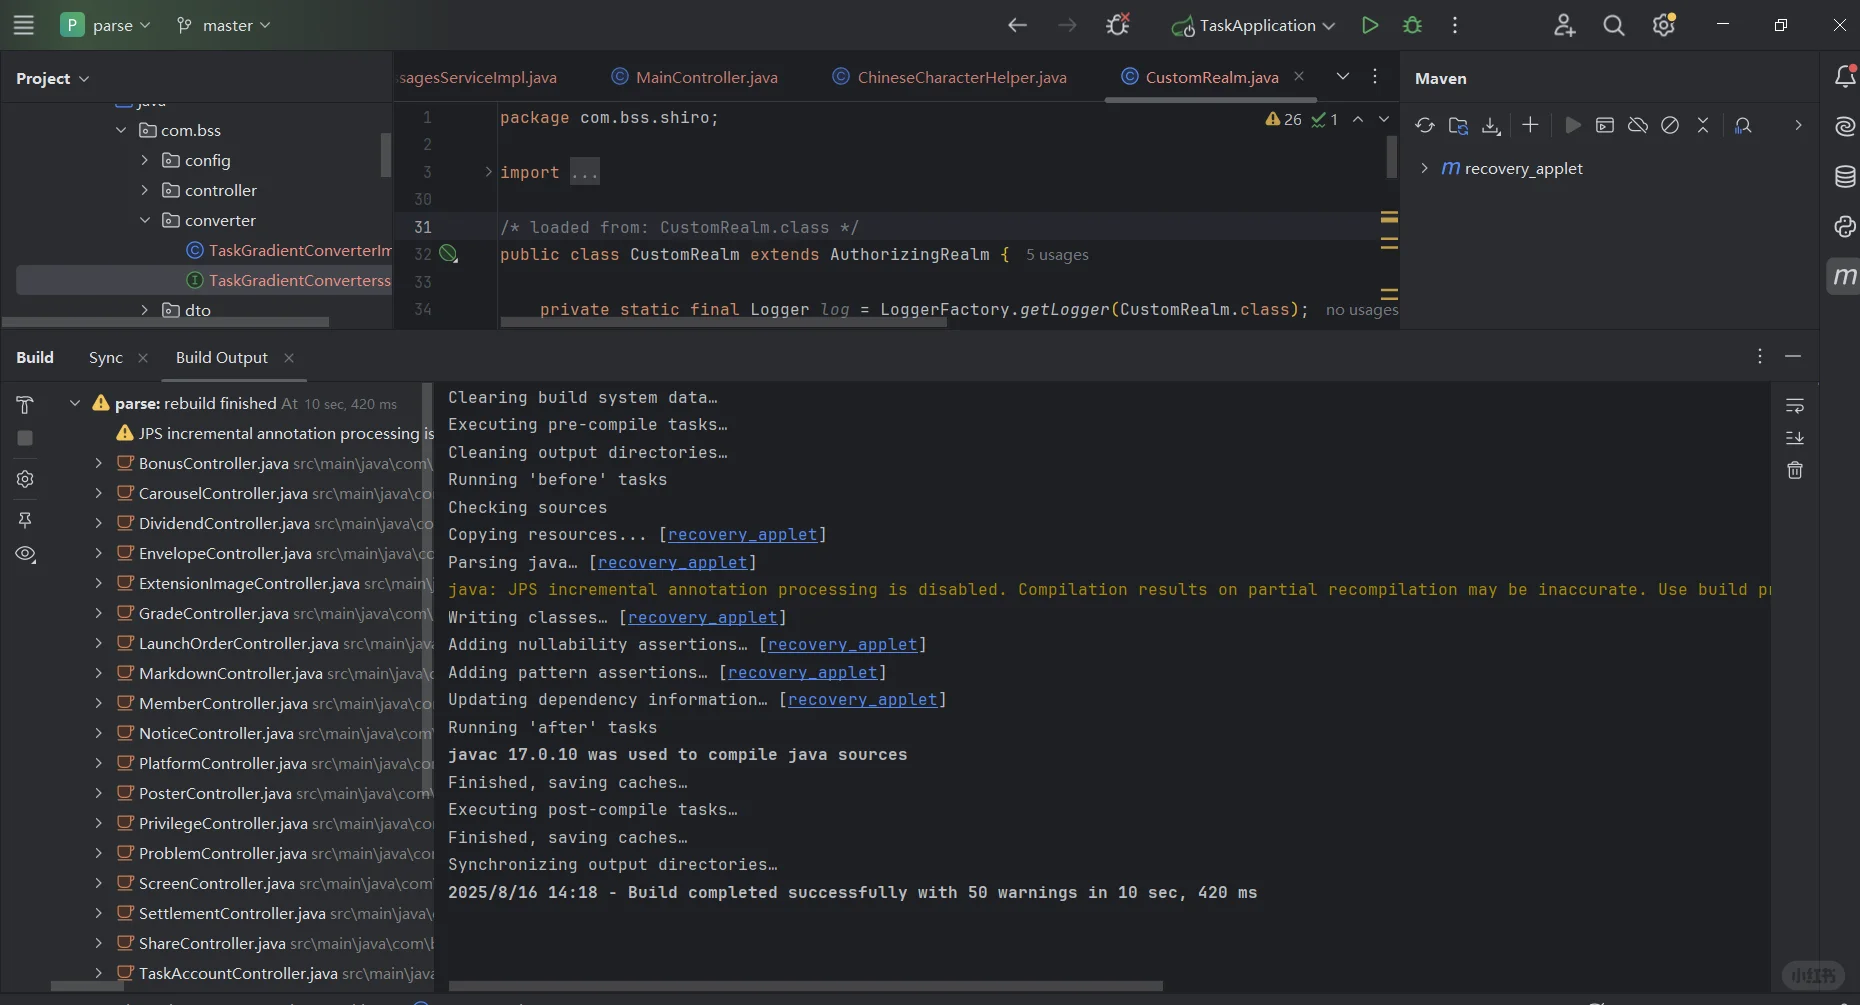This screenshot has height=1005, width=1860.
Task: Click recovery_applet link after Copying resources
Action: [742, 535]
